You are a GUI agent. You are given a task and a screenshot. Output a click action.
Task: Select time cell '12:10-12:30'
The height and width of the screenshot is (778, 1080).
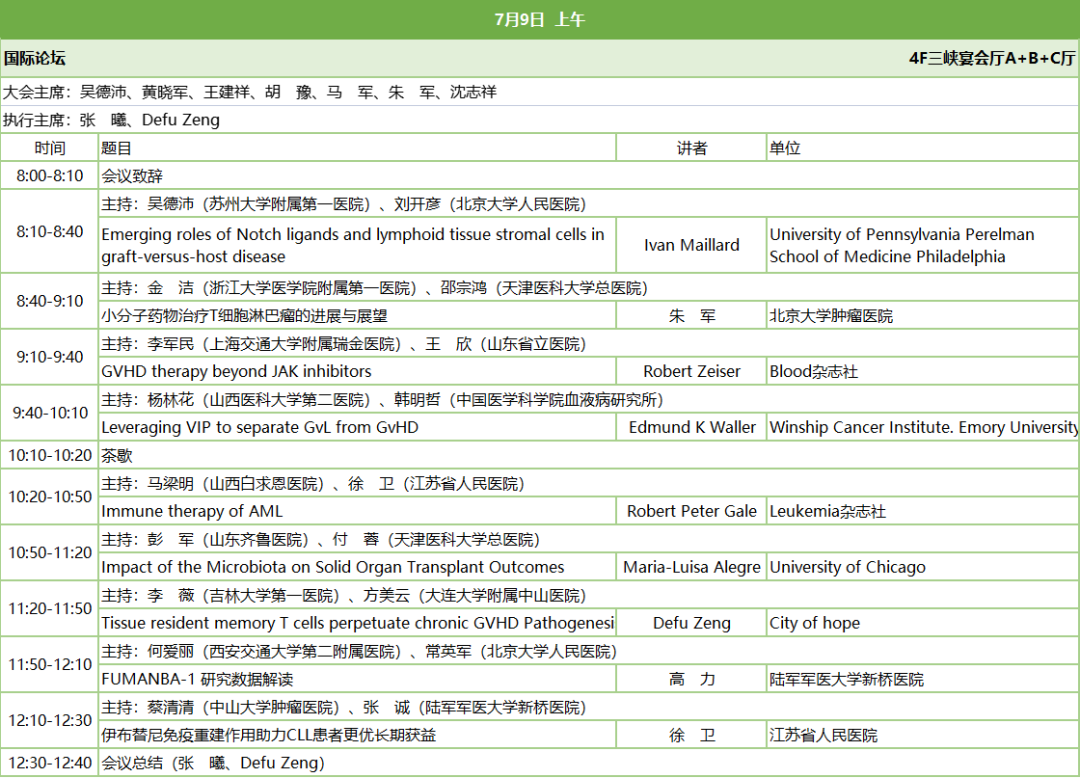(x=50, y=720)
